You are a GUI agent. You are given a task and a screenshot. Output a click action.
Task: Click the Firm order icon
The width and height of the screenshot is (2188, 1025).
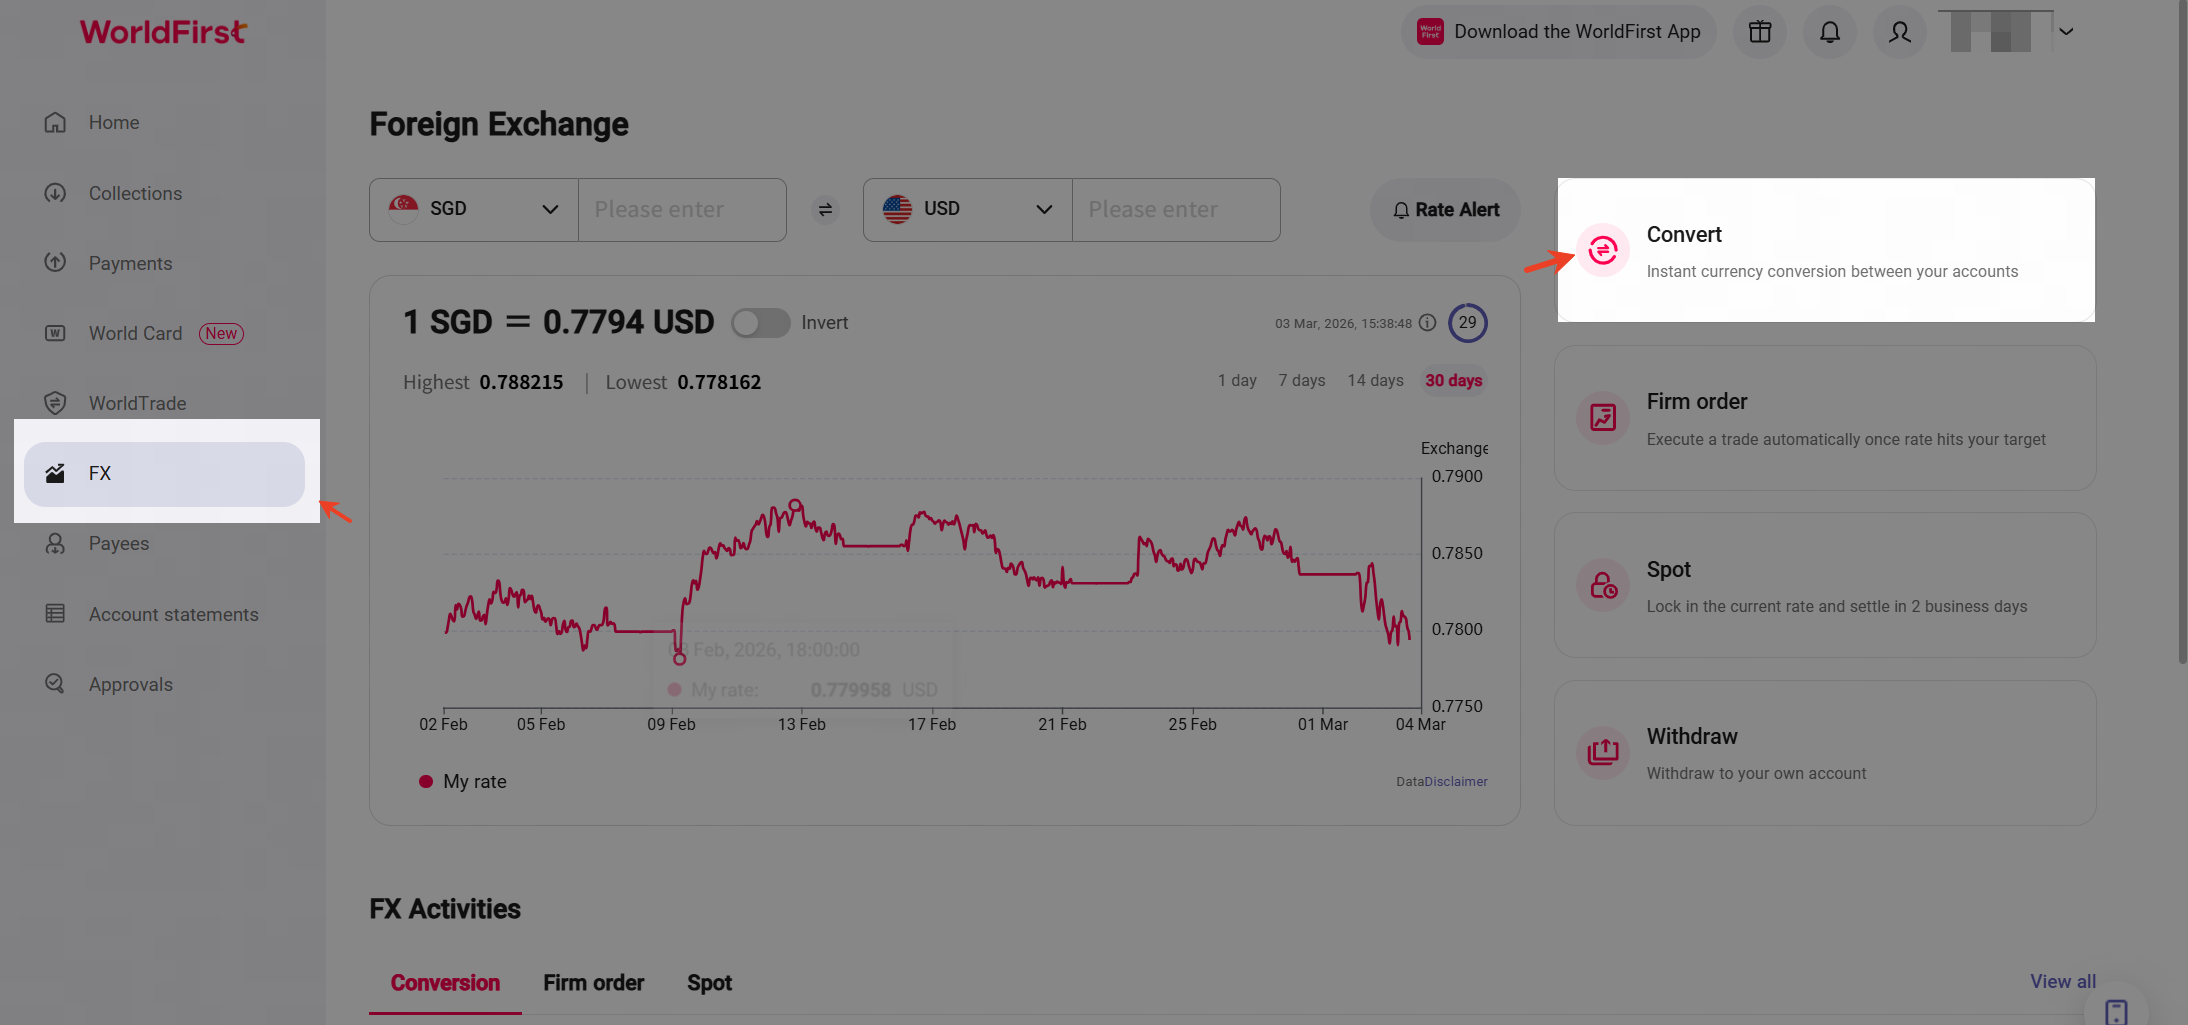point(1603,418)
